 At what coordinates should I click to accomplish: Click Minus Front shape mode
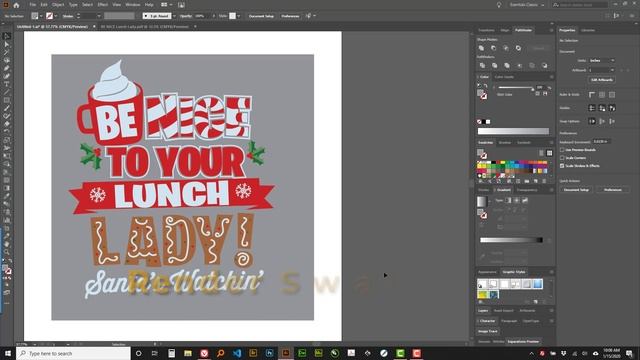(493, 48)
